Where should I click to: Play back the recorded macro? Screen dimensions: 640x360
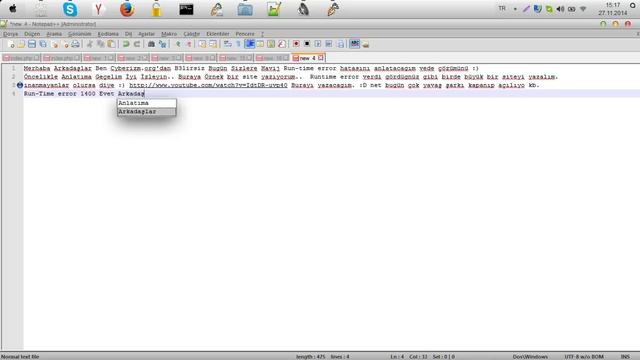[x=318, y=44]
